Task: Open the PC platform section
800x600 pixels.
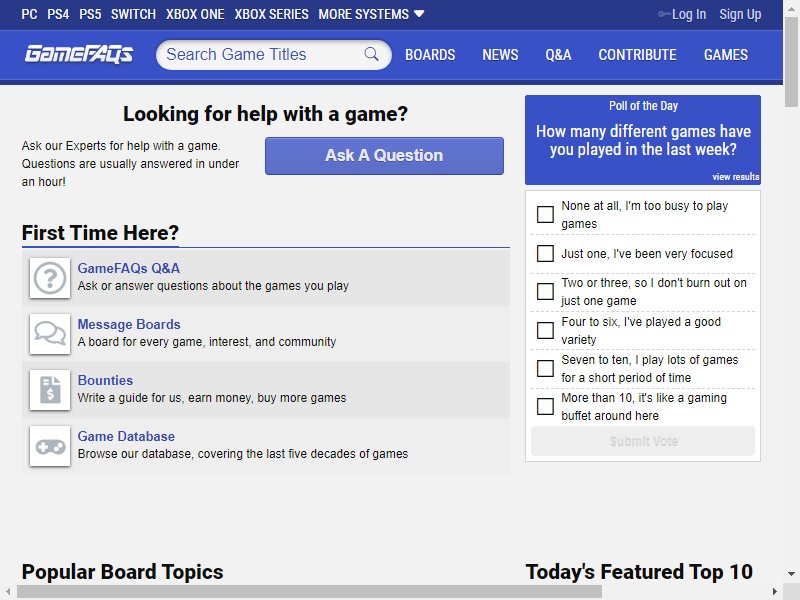Action: coord(29,14)
